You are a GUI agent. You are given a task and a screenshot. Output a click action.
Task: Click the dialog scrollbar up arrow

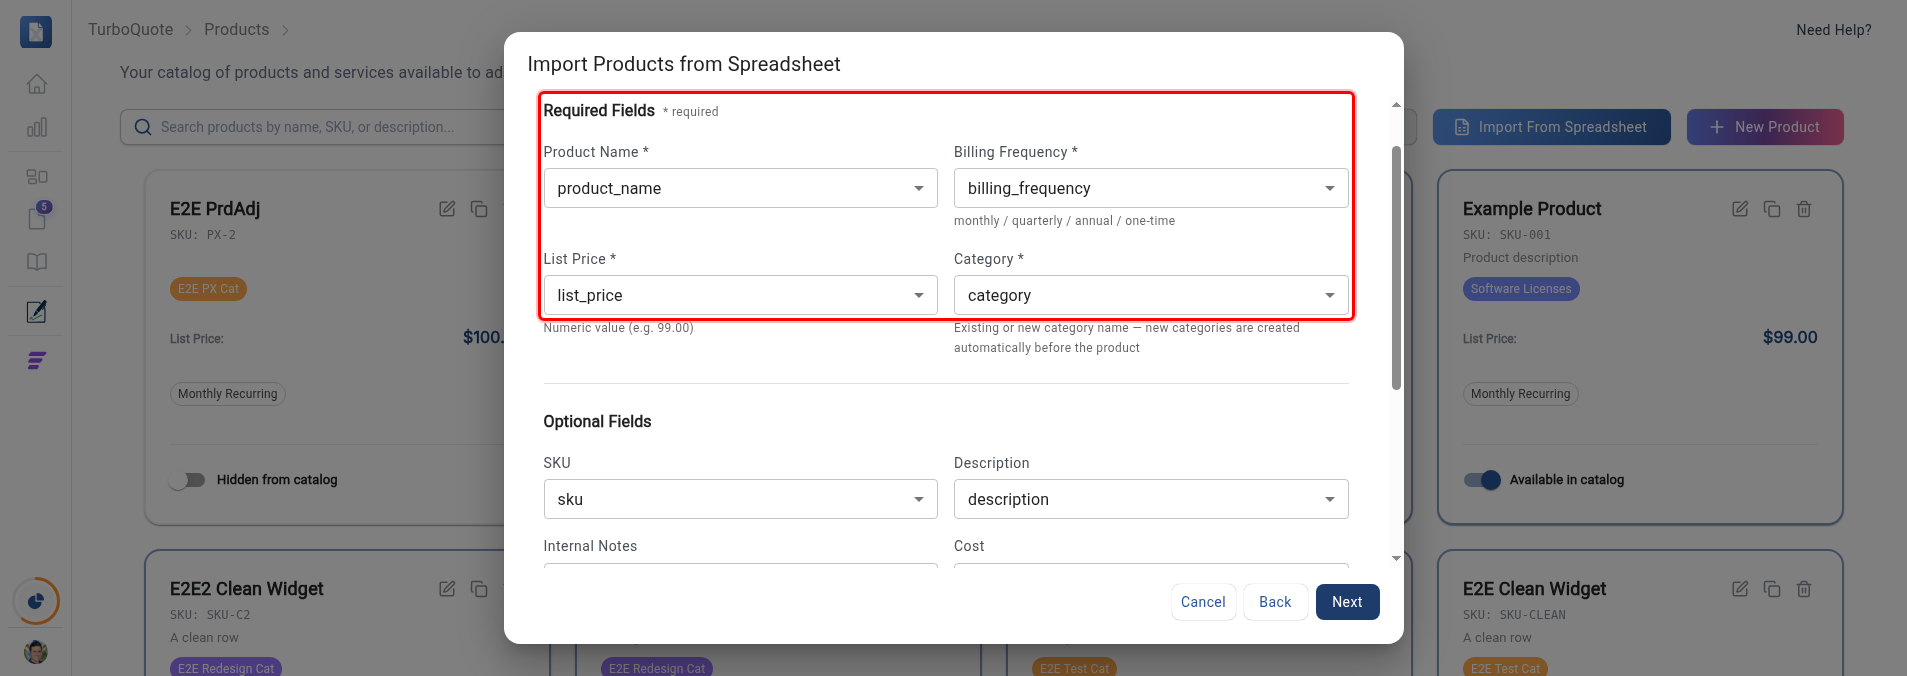coord(1396,105)
